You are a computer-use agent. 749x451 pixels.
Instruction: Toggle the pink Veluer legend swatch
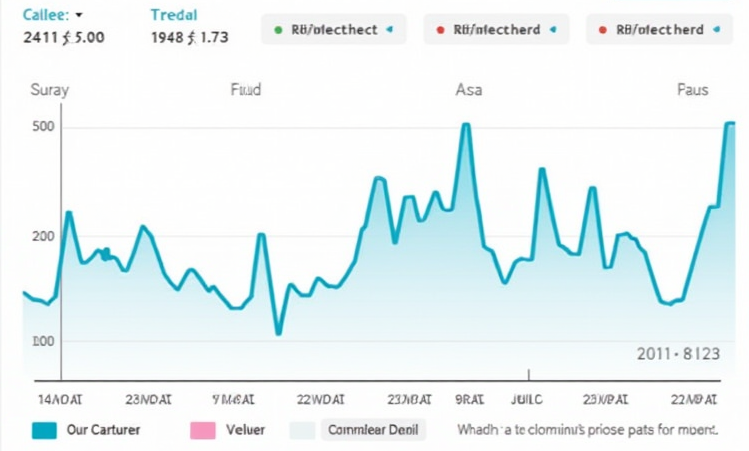tap(203, 431)
